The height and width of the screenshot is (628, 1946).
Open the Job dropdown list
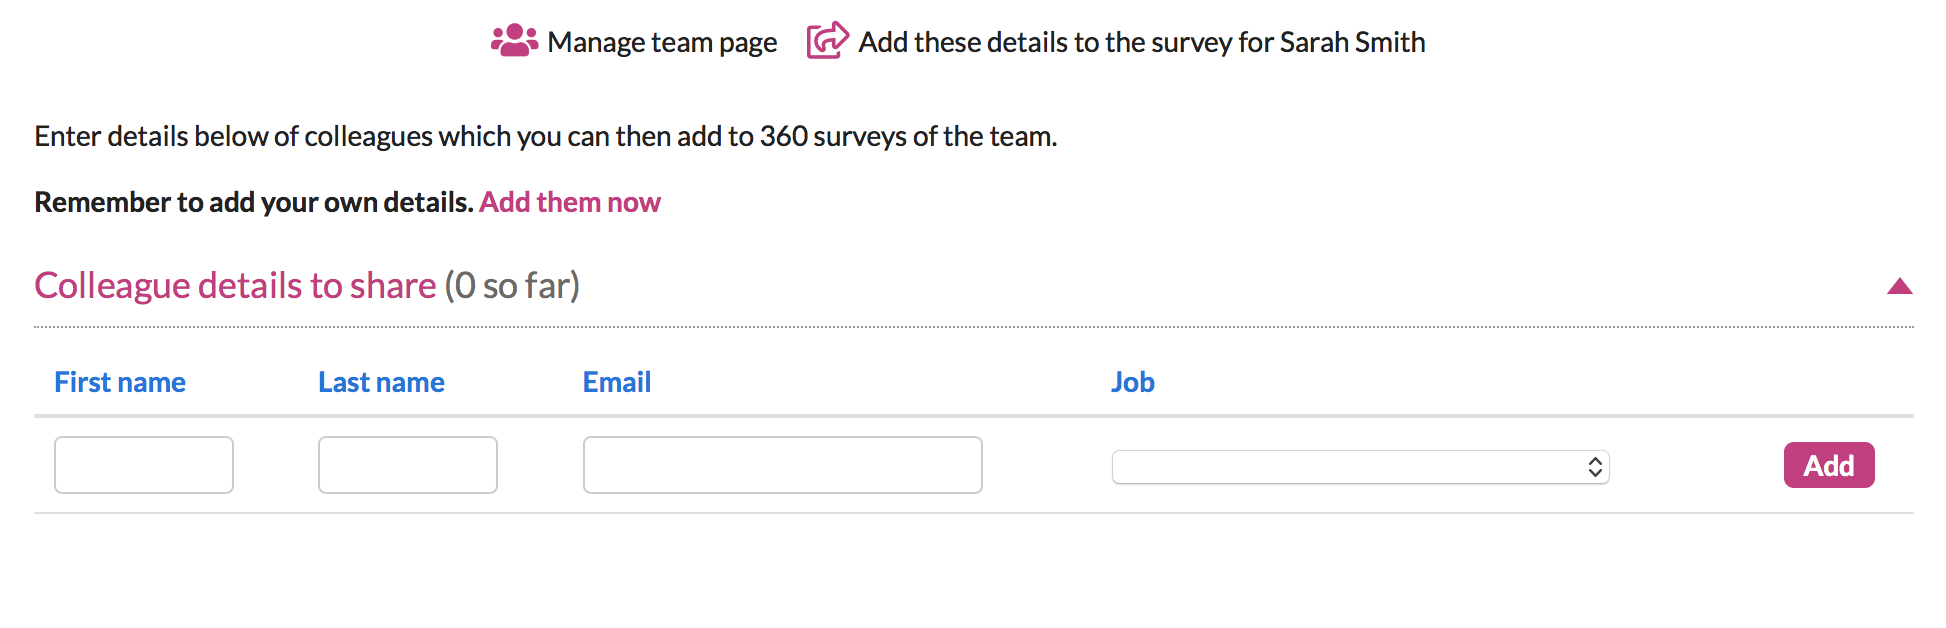point(1360,467)
